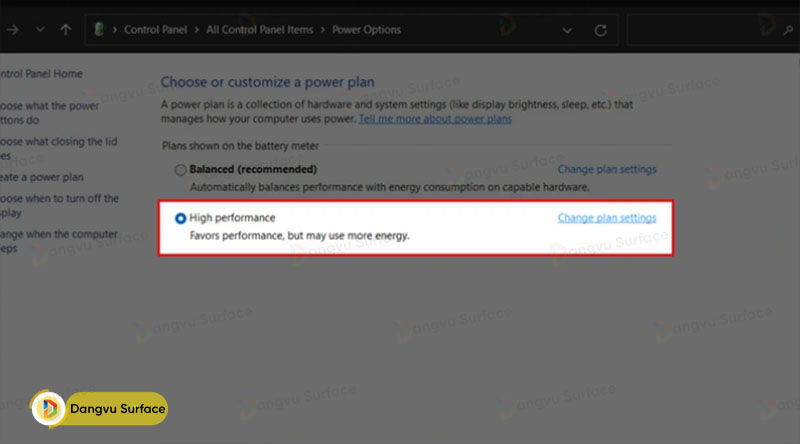Expand the address bar history dropdown
The height and width of the screenshot is (444, 800).
click(x=570, y=30)
